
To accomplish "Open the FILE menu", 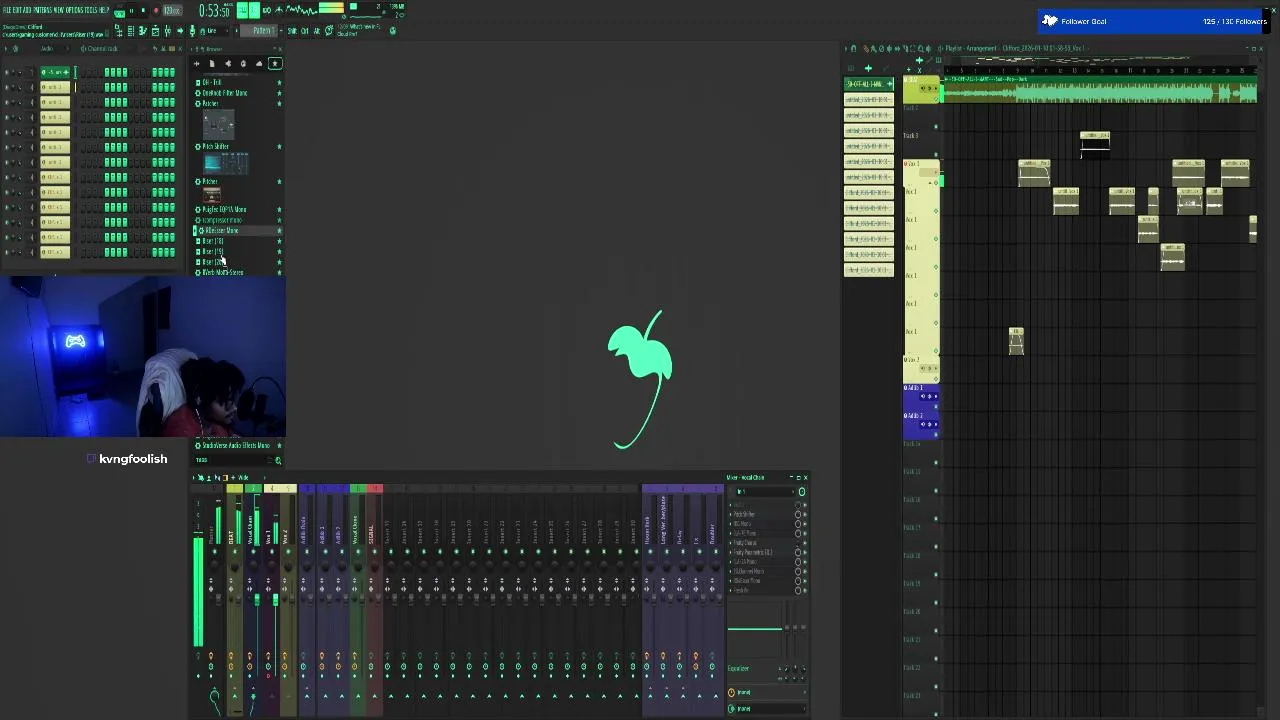I will (x=9, y=10).
